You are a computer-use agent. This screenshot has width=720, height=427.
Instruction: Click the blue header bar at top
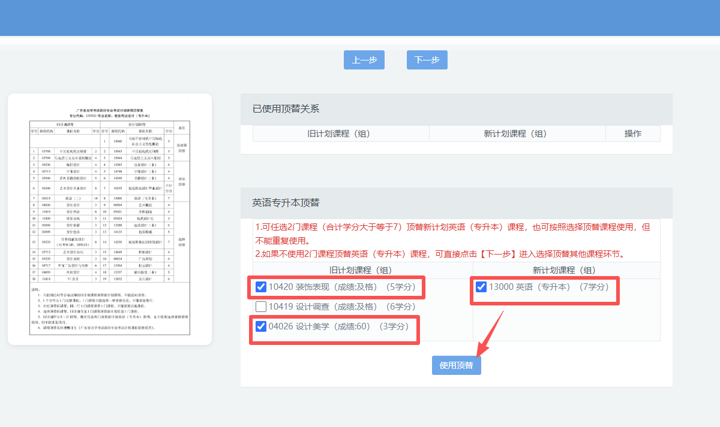pos(360,17)
